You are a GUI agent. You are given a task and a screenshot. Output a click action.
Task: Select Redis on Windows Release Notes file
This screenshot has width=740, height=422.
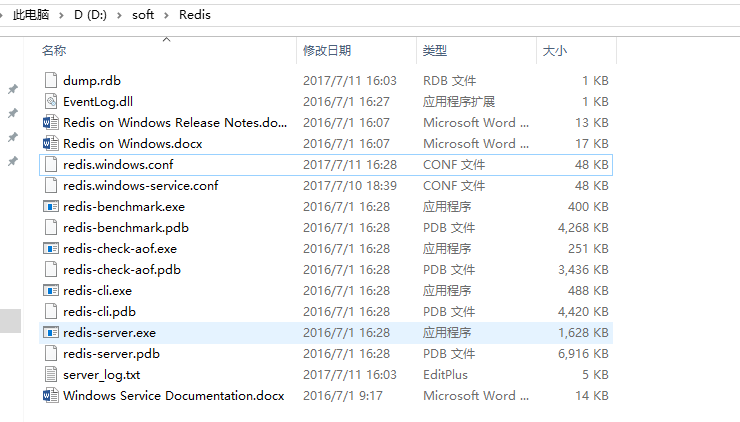[175, 123]
